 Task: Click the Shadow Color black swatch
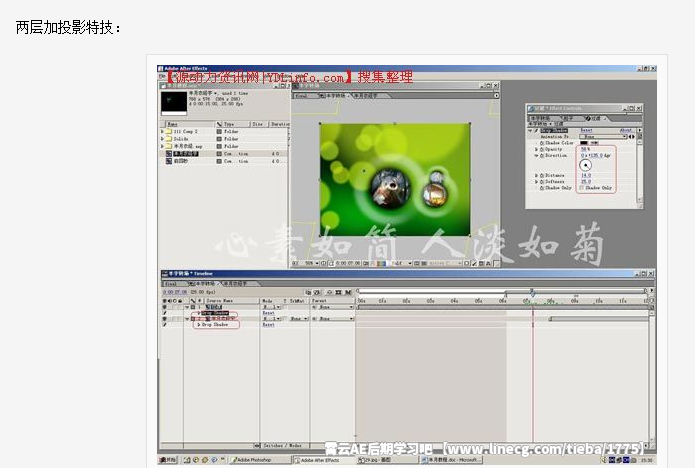tap(584, 143)
